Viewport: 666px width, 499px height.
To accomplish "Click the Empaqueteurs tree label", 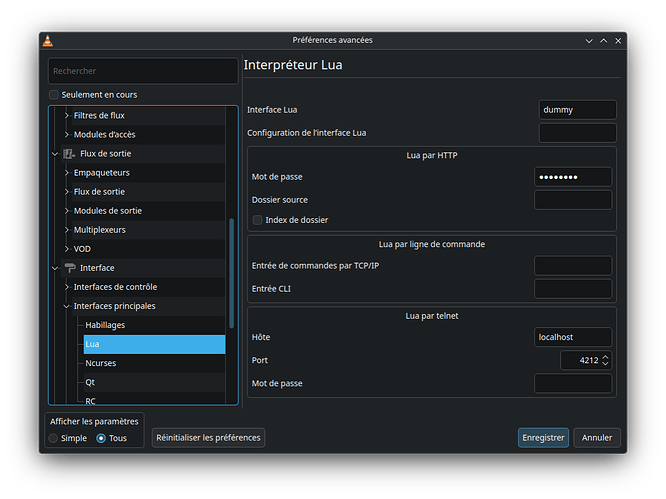I will tap(102, 173).
